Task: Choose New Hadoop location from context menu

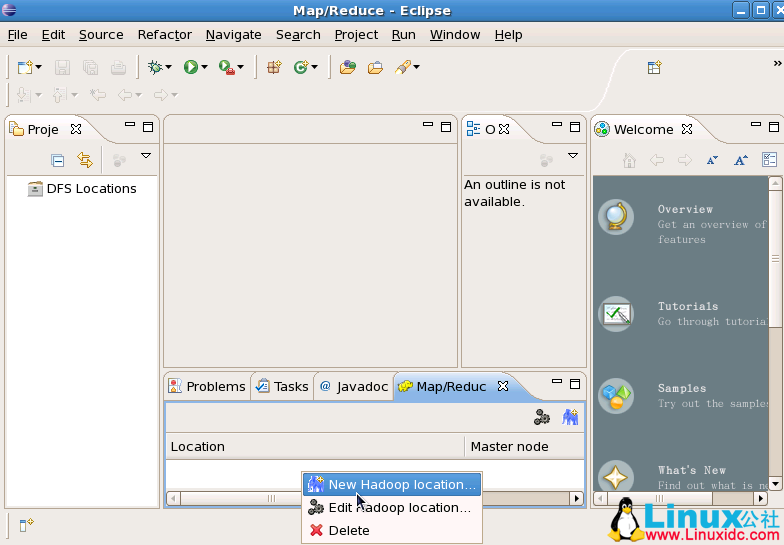Action: point(392,484)
